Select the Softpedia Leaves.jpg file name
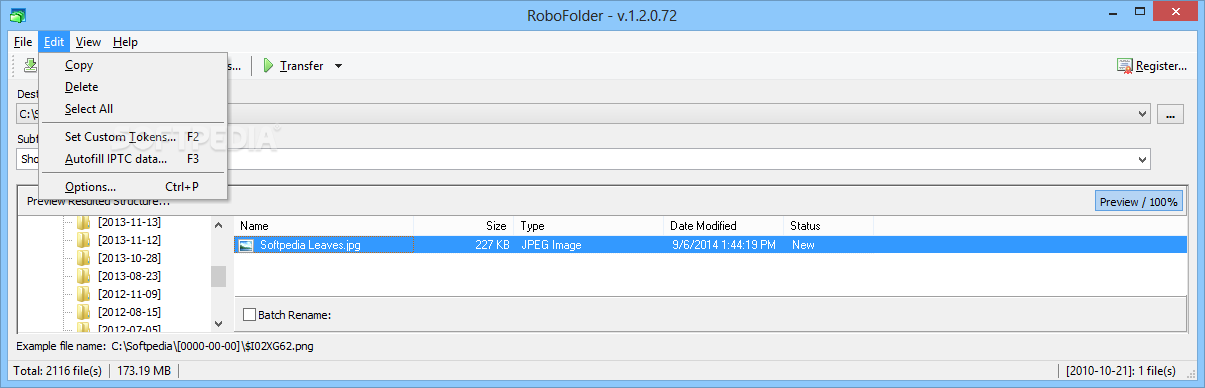 (309, 244)
